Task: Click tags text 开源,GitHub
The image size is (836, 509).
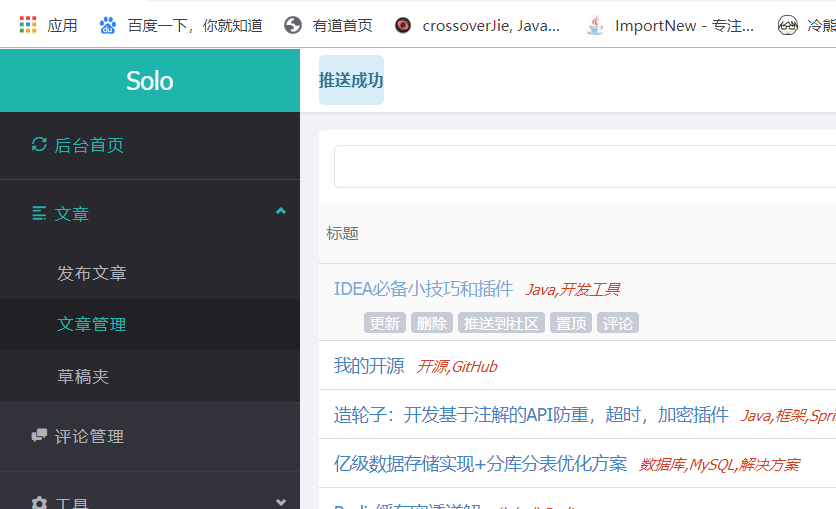Action: (x=457, y=367)
